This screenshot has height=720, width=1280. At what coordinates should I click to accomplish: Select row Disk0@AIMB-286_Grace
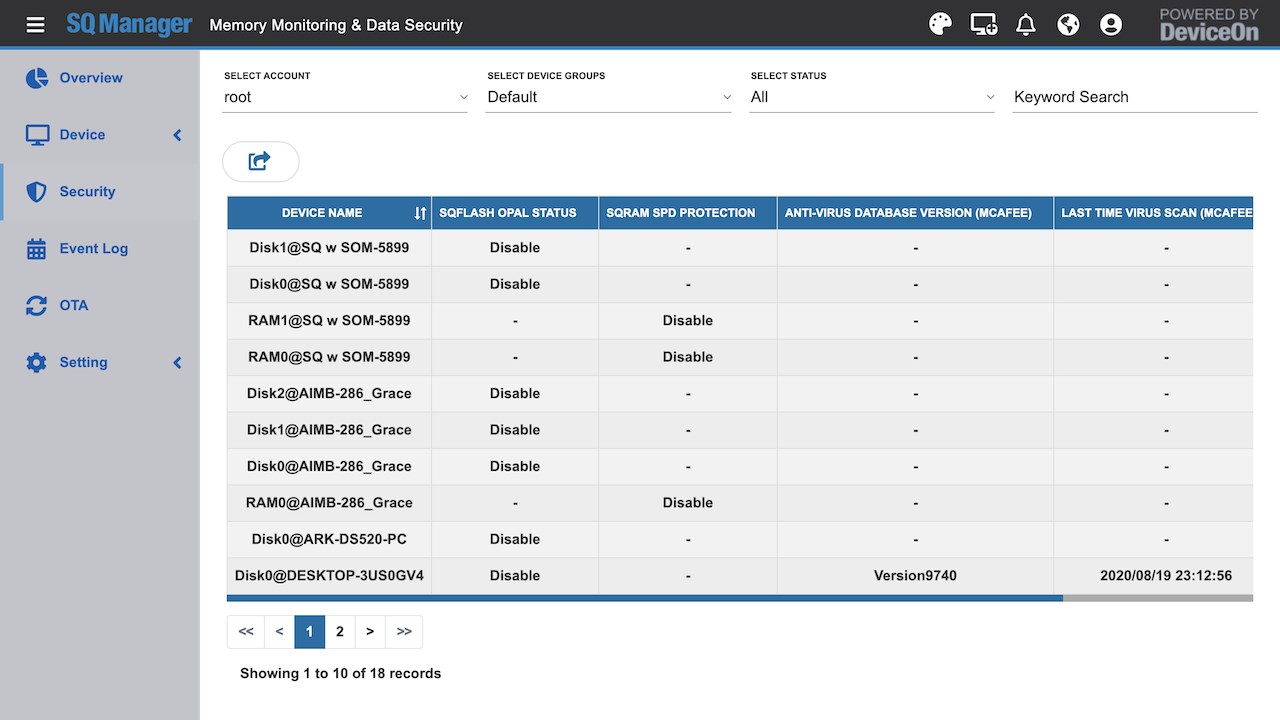pos(740,467)
